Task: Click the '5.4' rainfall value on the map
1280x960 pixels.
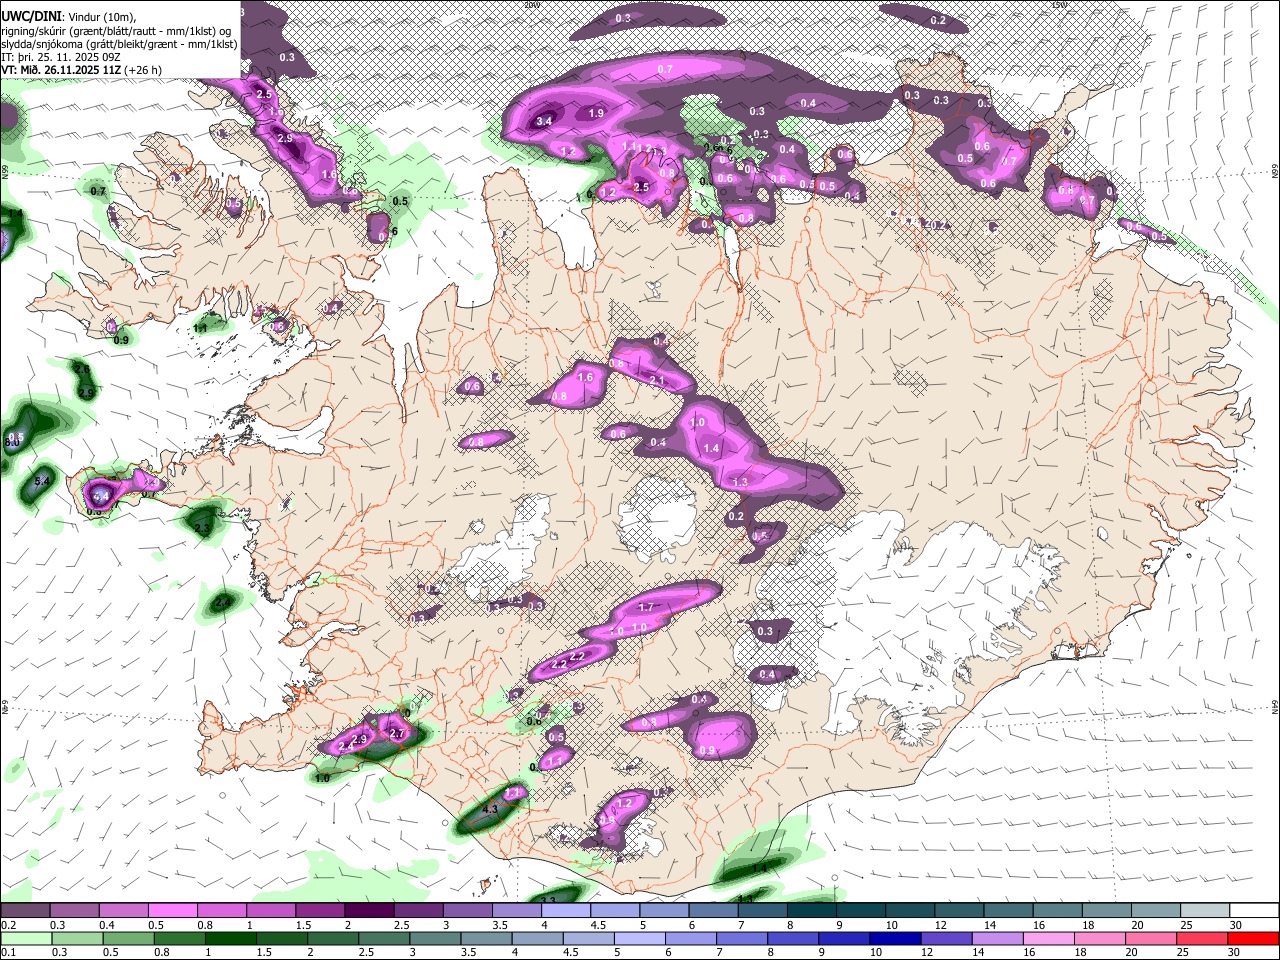Action: [x=43, y=482]
